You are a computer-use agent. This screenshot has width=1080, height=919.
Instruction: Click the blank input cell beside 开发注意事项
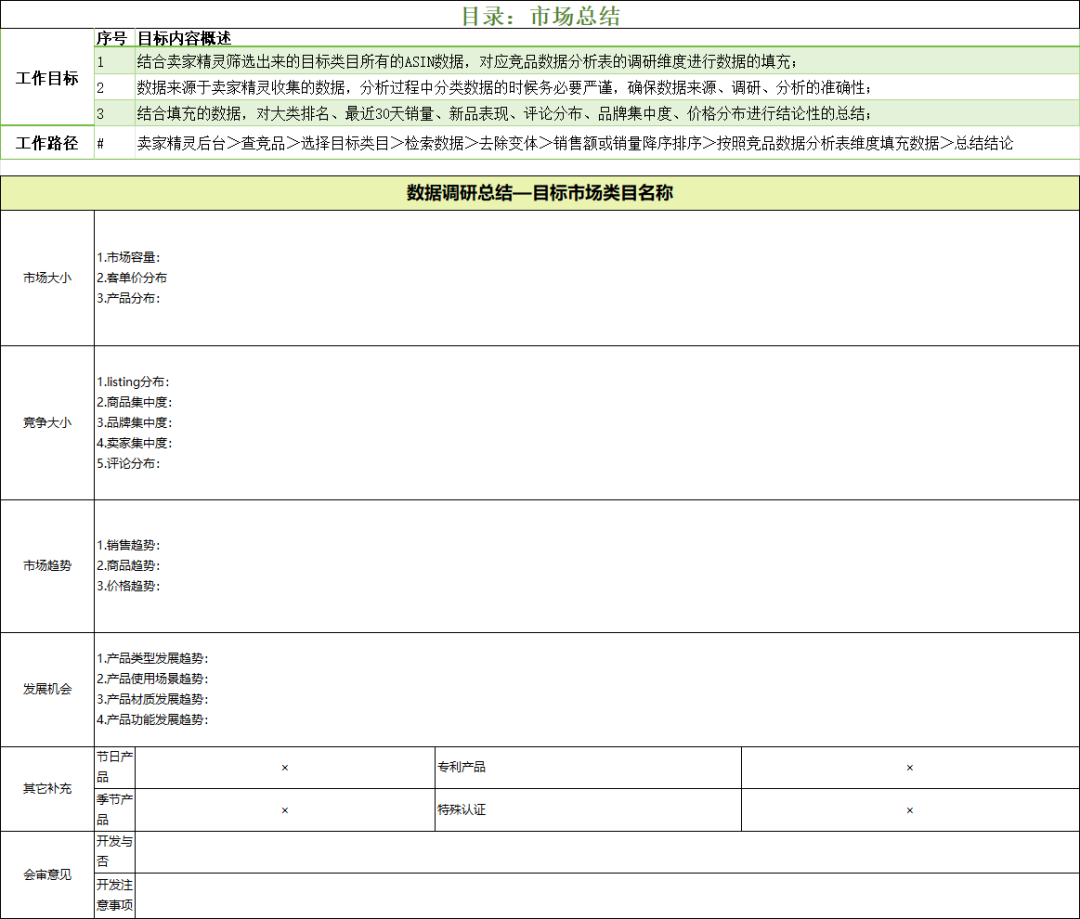pyautogui.click(x=607, y=895)
